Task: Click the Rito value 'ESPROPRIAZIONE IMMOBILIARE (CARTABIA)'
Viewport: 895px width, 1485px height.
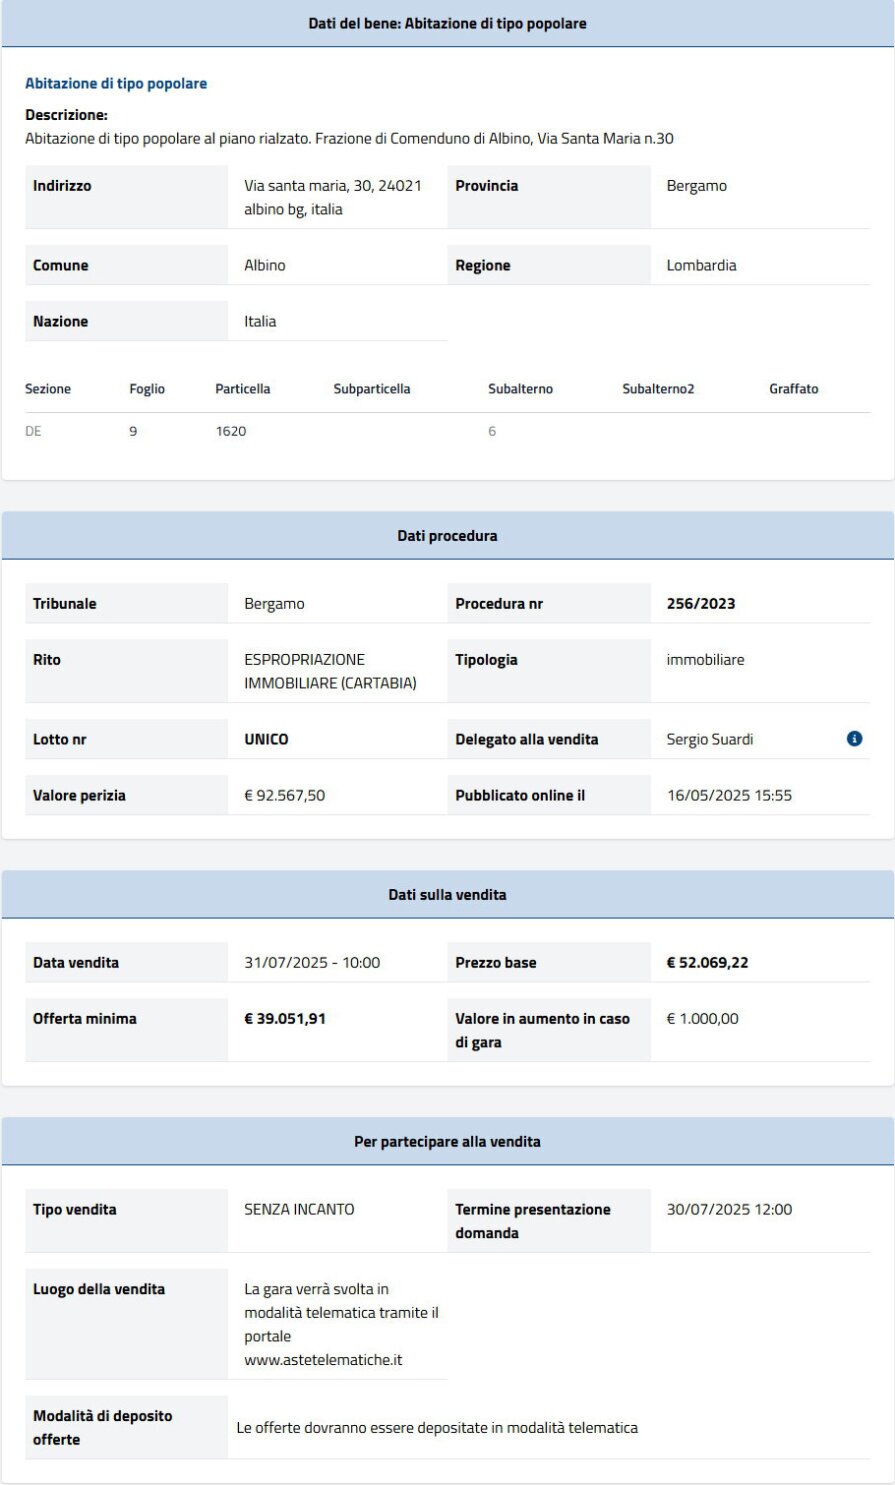Action: (x=330, y=672)
